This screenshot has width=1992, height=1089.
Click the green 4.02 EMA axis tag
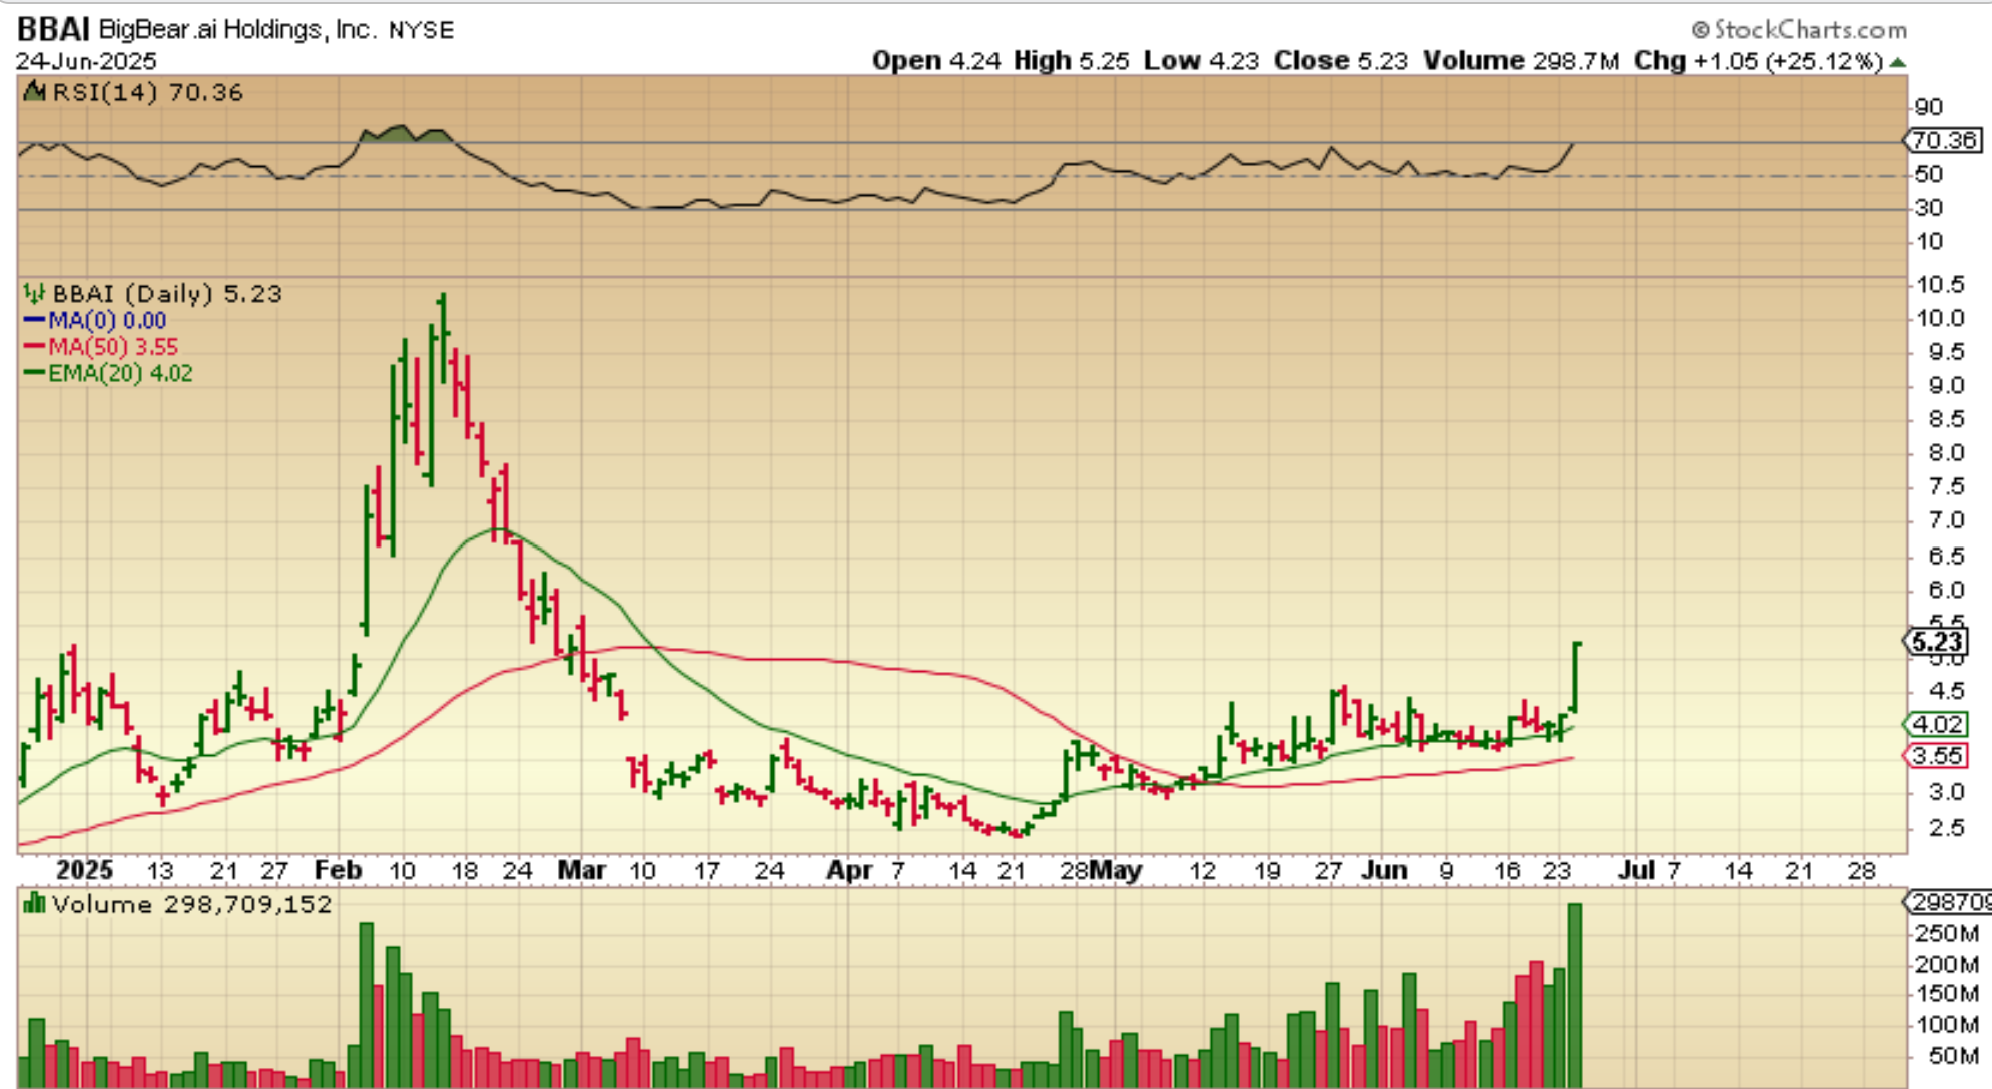(x=1937, y=724)
